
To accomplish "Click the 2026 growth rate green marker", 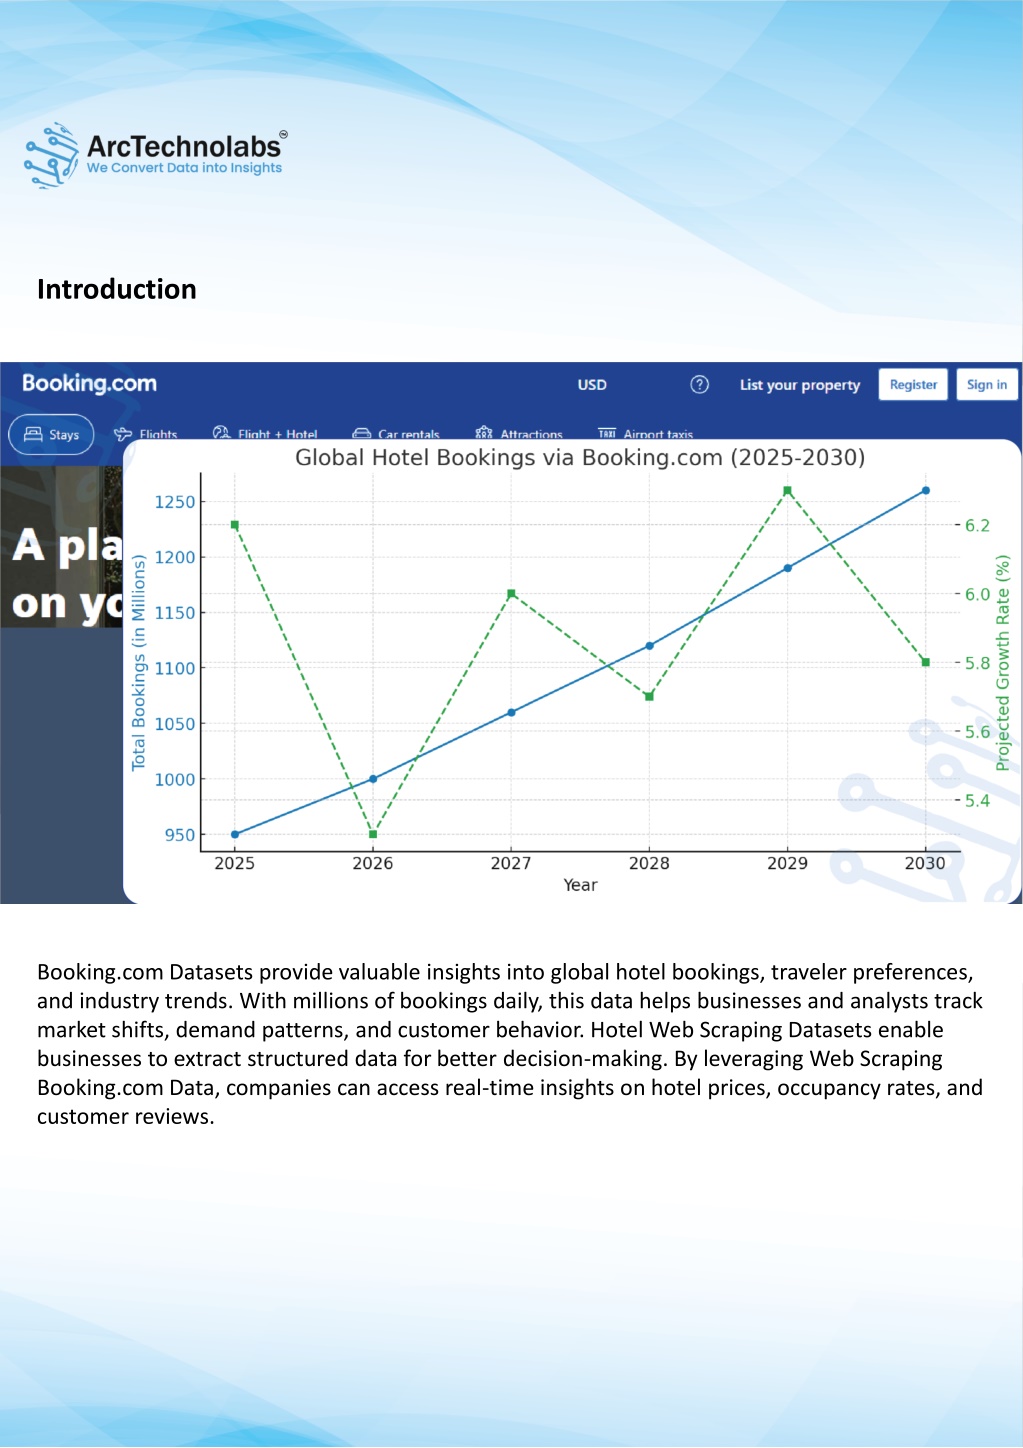I will (x=373, y=834).
